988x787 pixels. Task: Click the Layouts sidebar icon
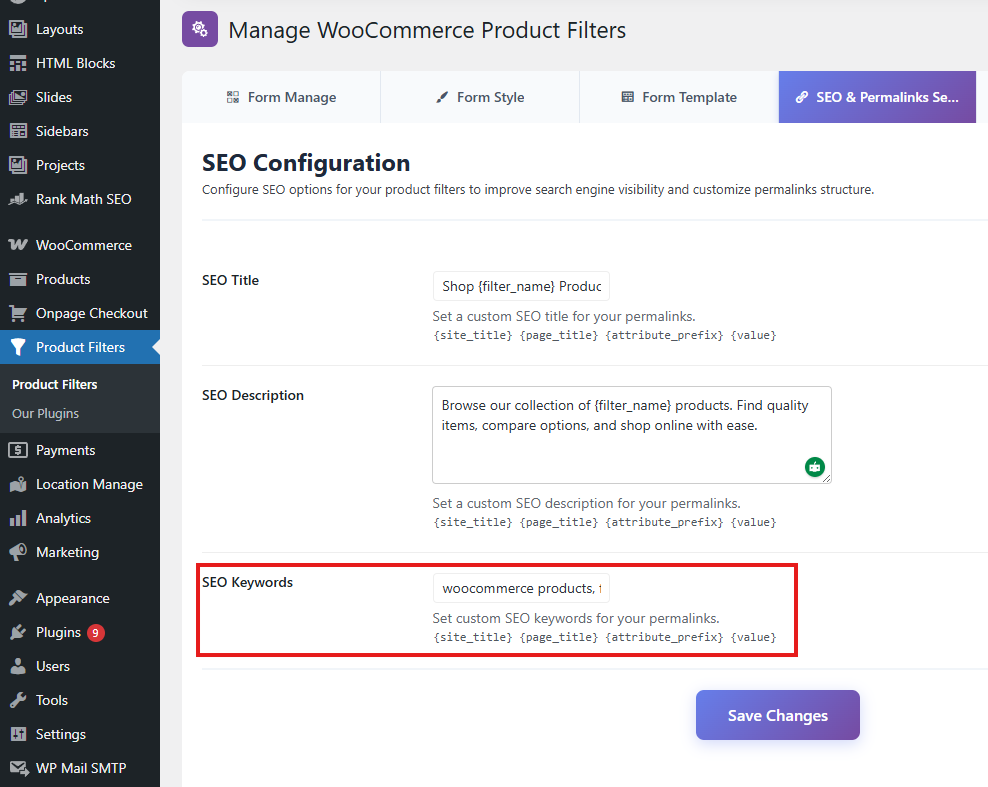pyautogui.click(x=18, y=29)
